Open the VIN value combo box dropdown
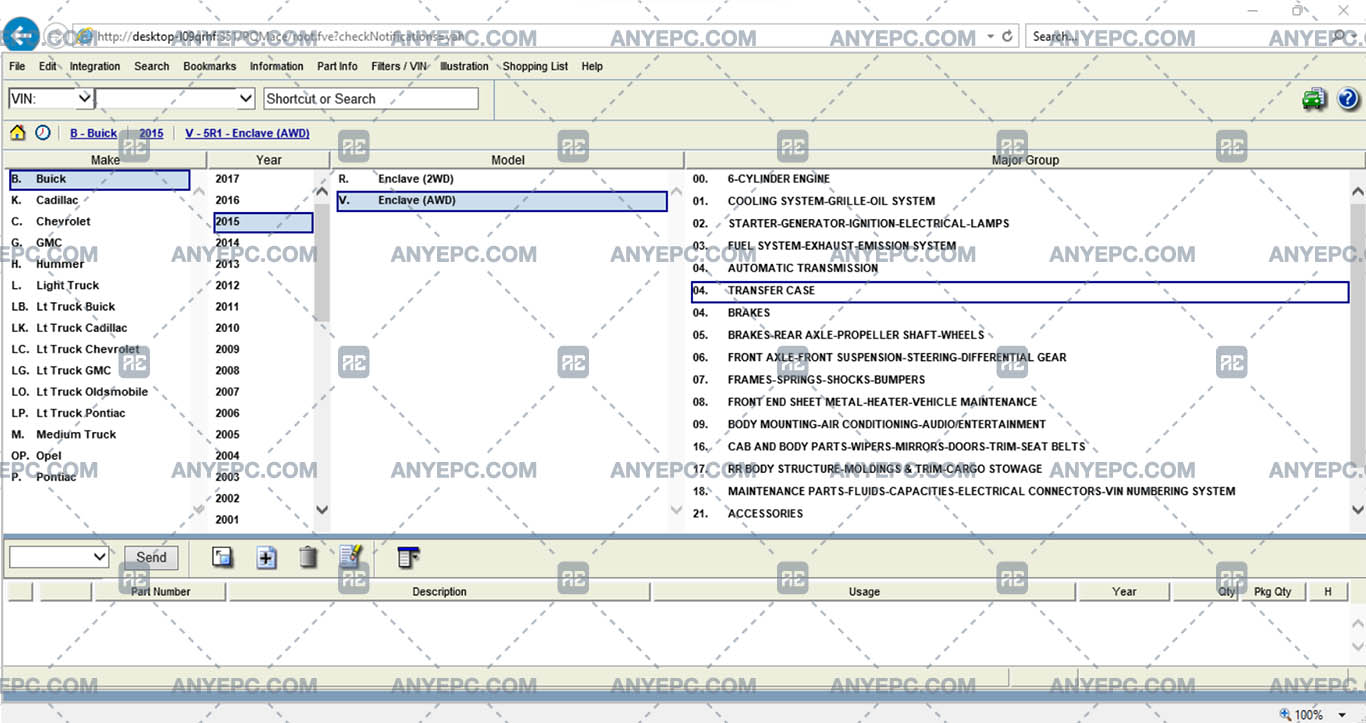Viewport: 1366px width, 723px height. pos(245,98)
